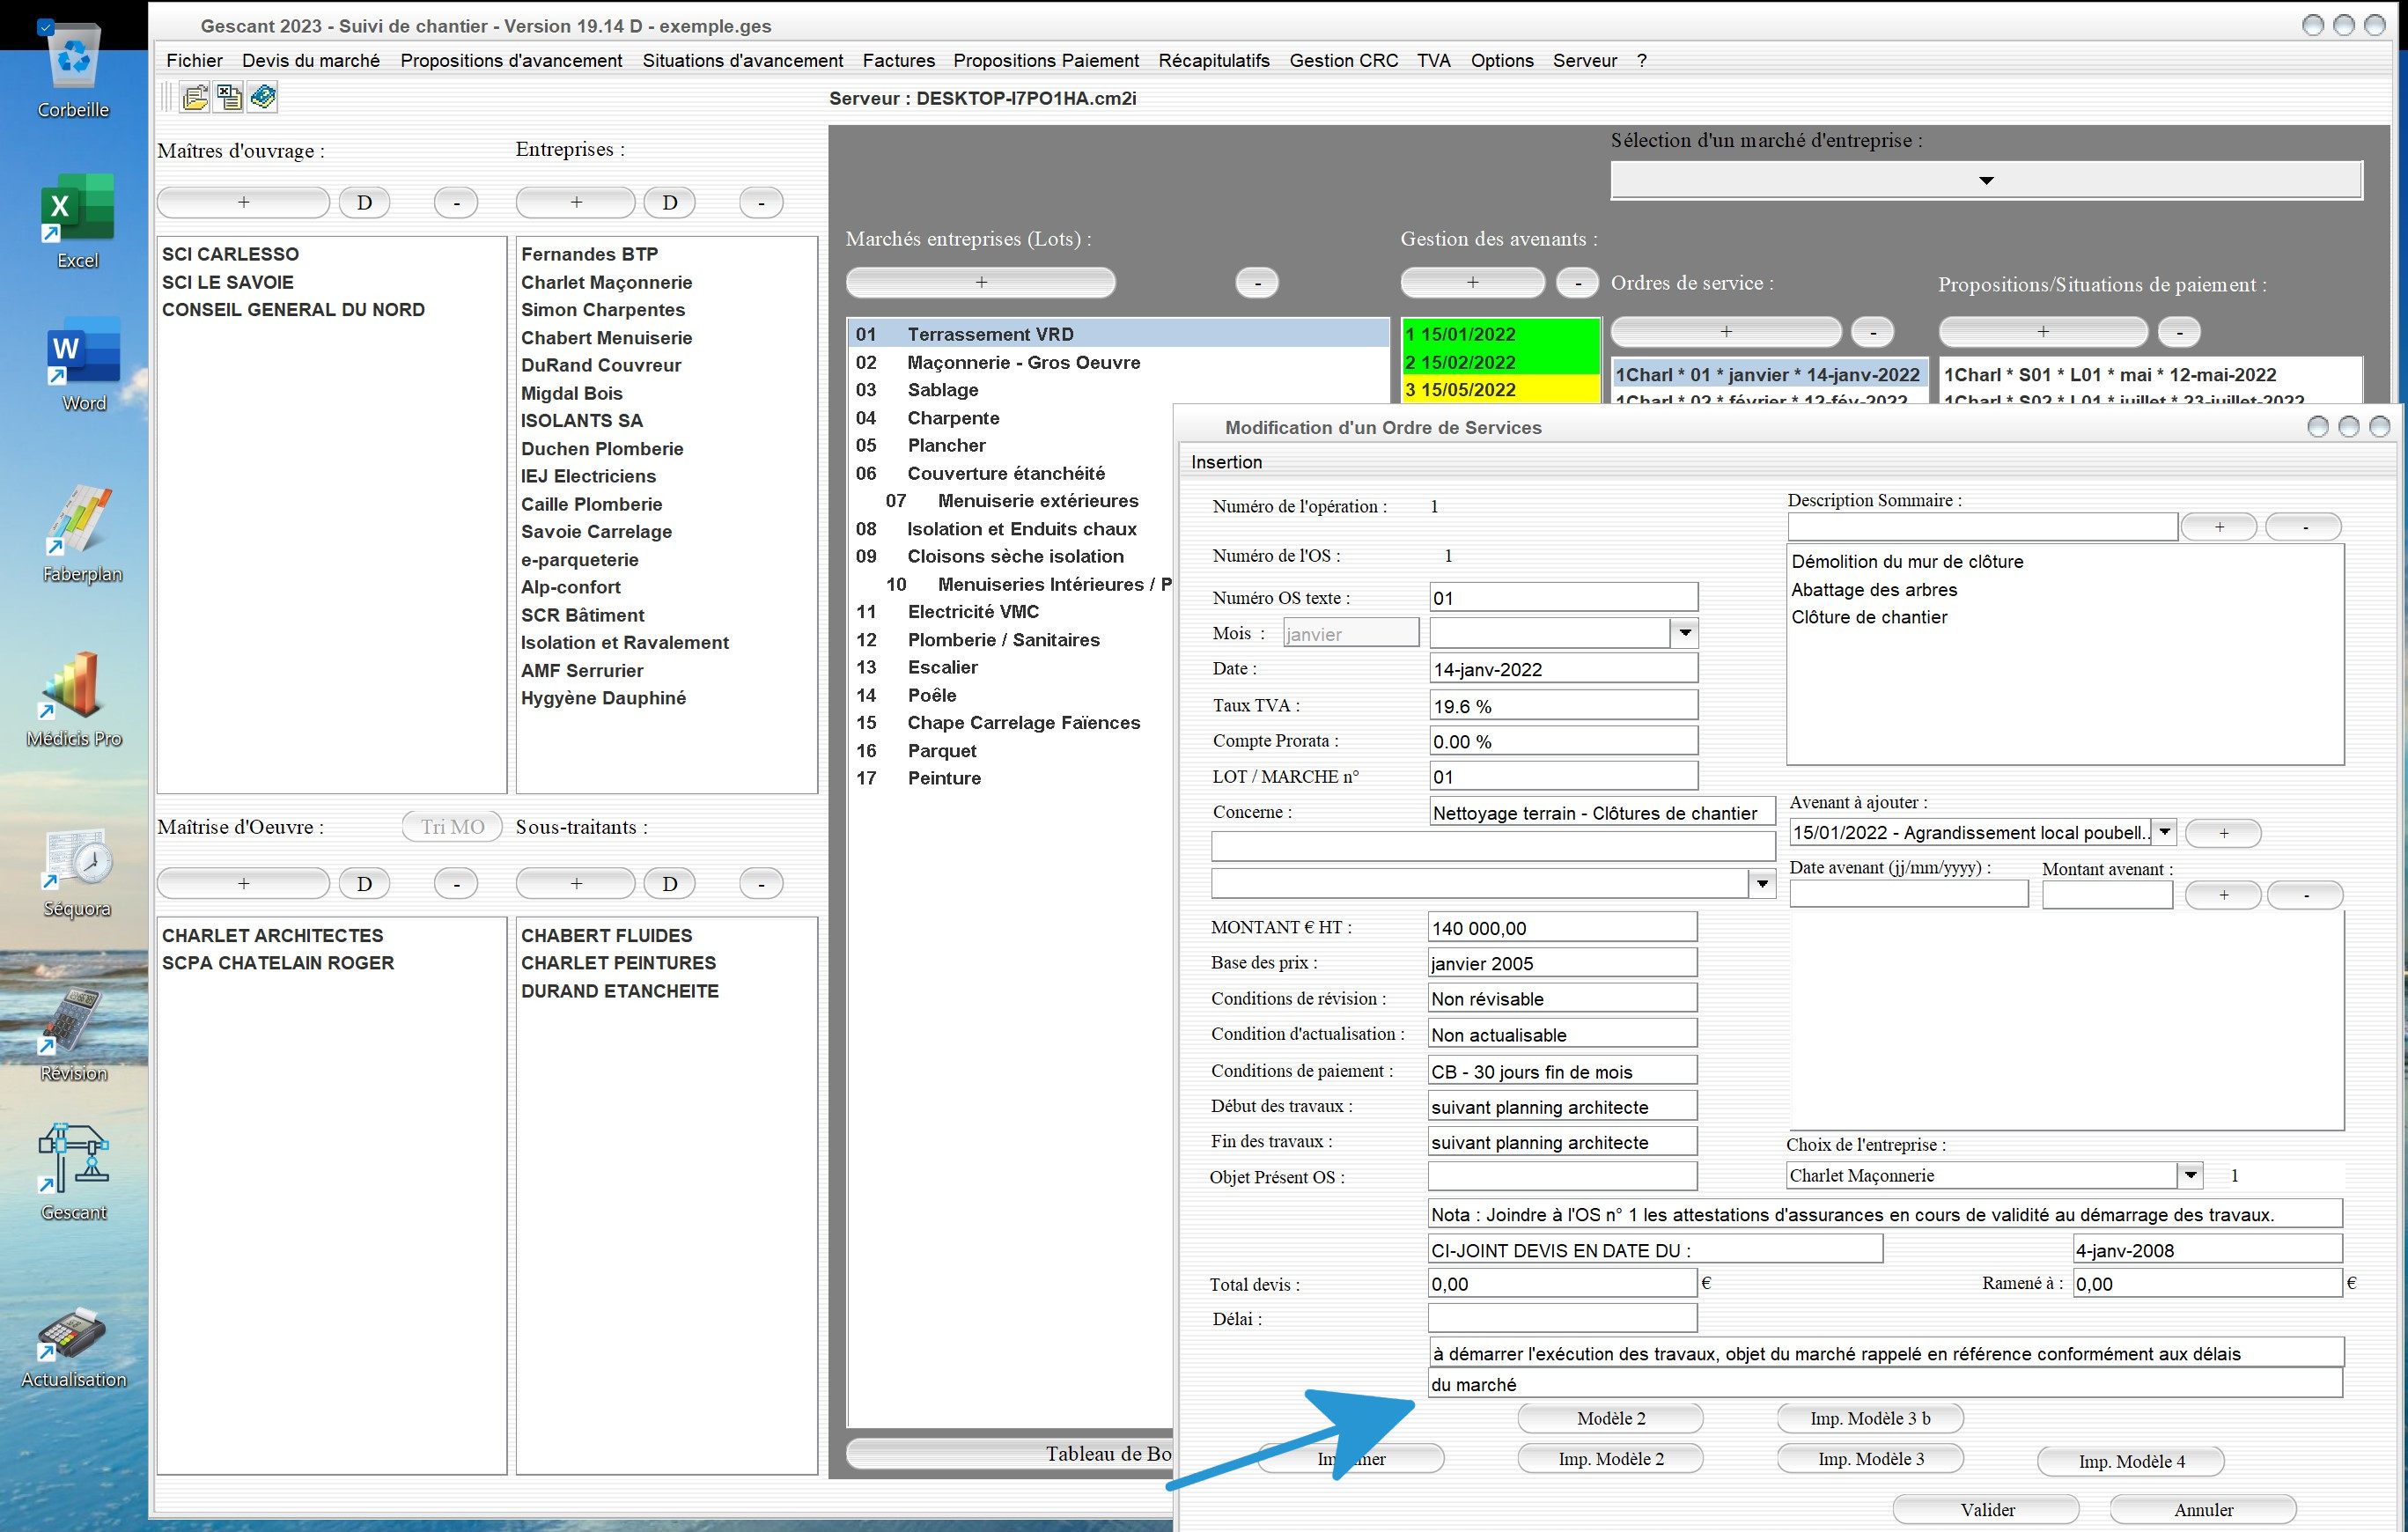Viewport: 2408px width, 1532px height.
Task: Select avenant 1 15/01/2022 green row
Action: (x=1500, y=334)
